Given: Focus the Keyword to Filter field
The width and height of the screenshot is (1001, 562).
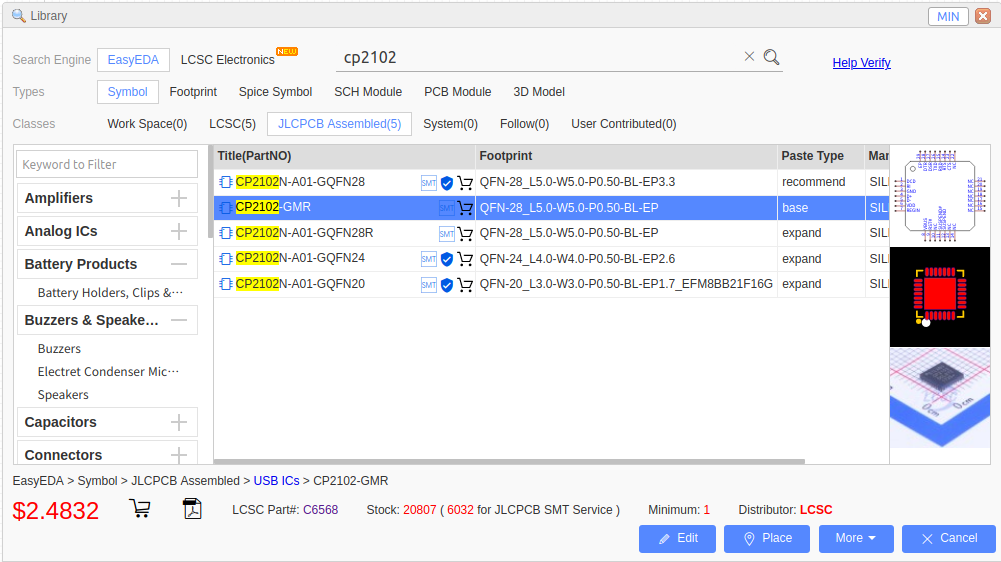Looking at the screenshot, I should pyautogui.click(x=107, y=164).
